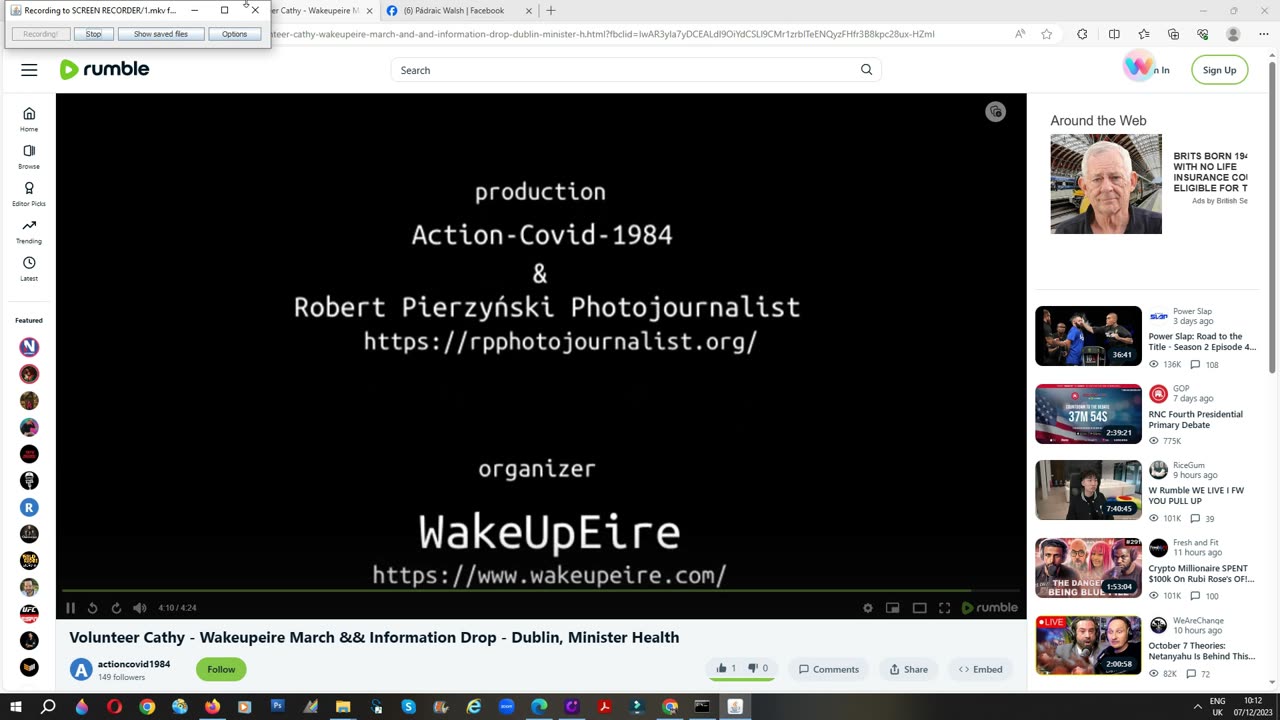Open a new browser tab
1280x720 pixels.
pyautogui.click(x=550, y=11)
